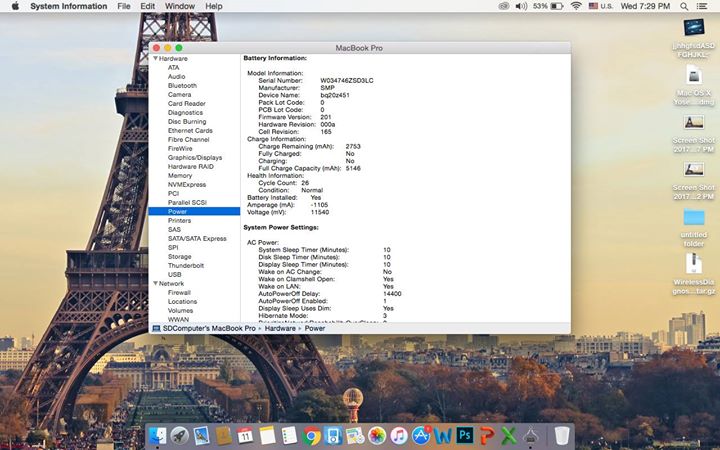
Task: Select USB in the sidebar
Action: (x=174, y=275)
